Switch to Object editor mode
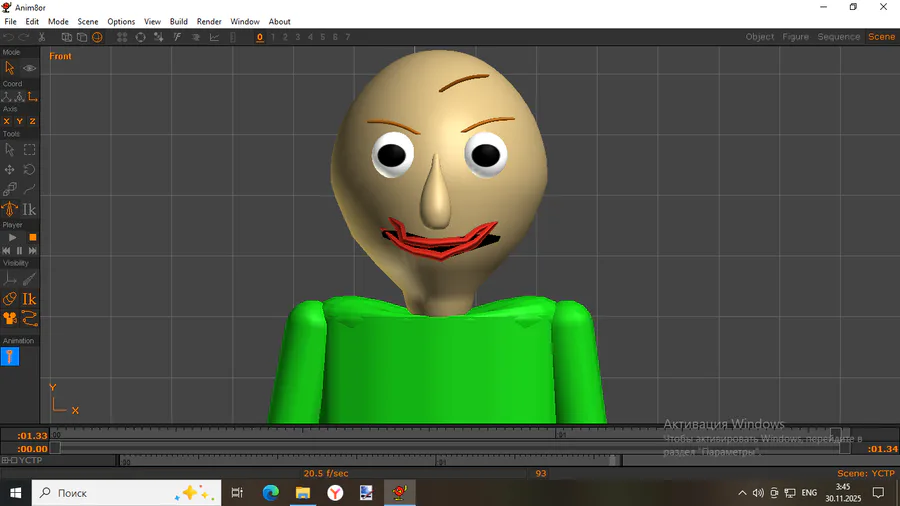The image size is (900, 506). point(759,37)
